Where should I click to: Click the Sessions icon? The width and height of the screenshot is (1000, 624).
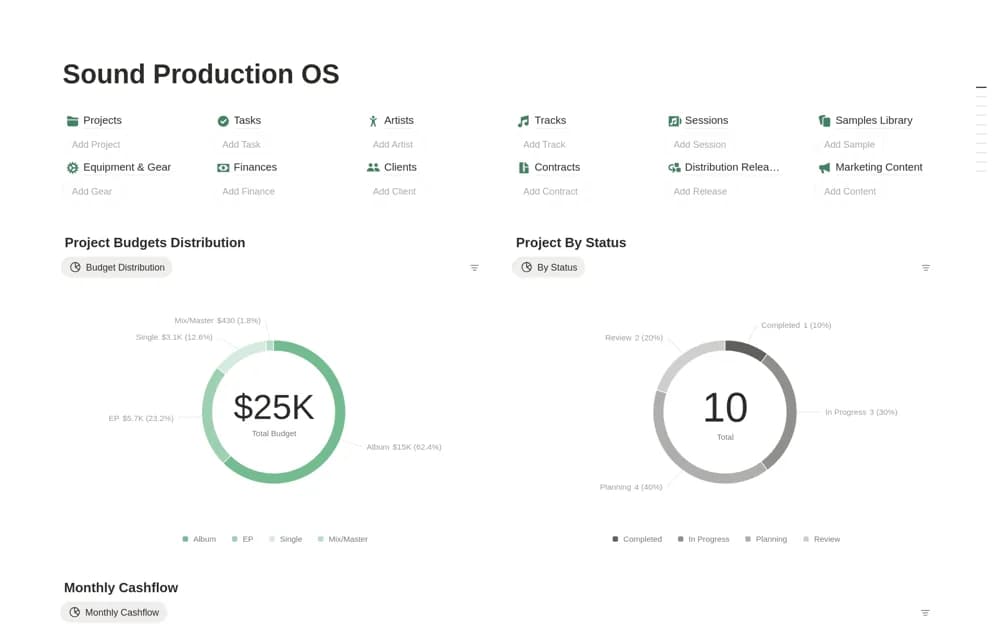[x=674, y=121]
